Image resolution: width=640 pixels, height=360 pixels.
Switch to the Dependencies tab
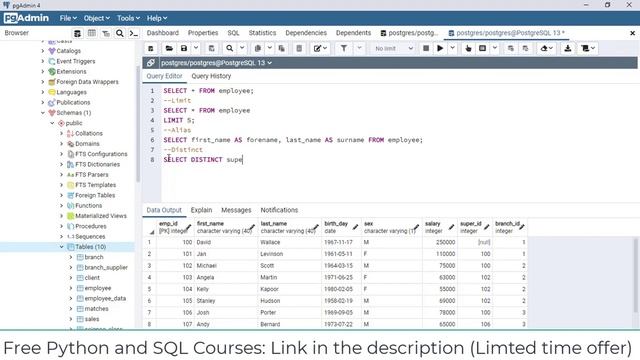coord(306,33)
